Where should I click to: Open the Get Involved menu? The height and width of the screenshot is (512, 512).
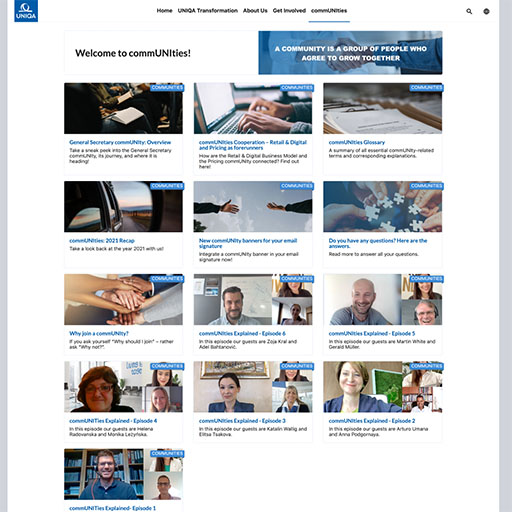(289, 11)
